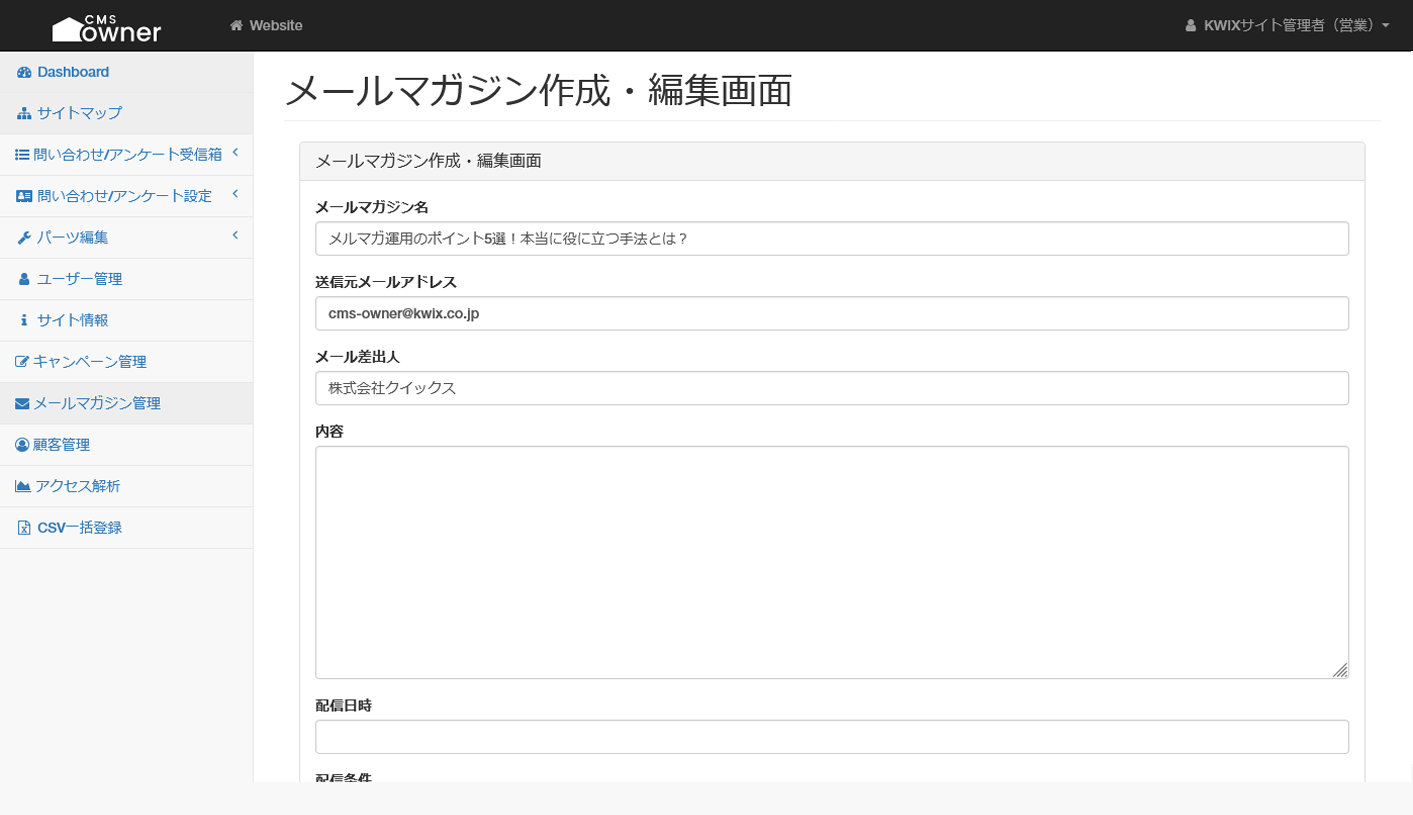Click the サイトマップ sitemap icon
The height and width of the screenshot is (815, 1413).
pyautogui.click(x=24, y=113)
